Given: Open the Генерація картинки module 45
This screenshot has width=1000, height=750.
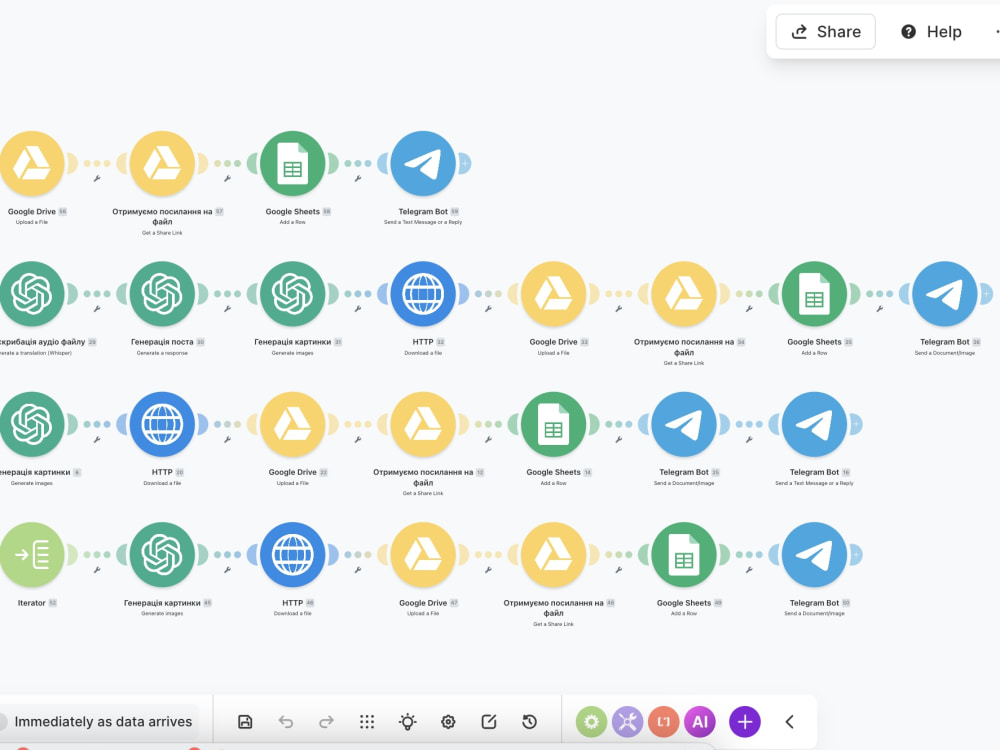Looking at the screenshot, I should click(x=162, y=555).
